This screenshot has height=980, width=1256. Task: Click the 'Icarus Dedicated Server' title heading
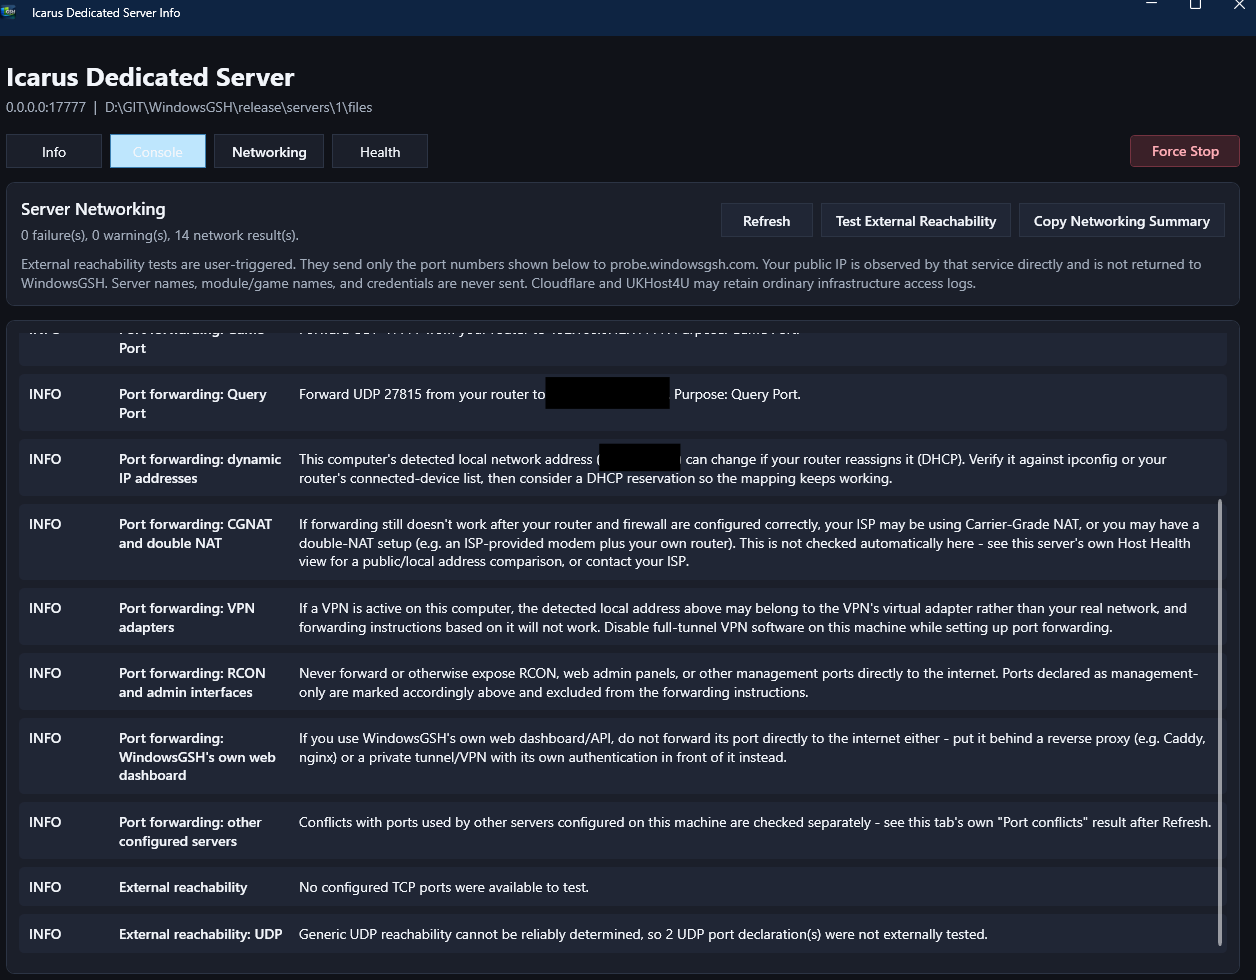pos(150,77)
